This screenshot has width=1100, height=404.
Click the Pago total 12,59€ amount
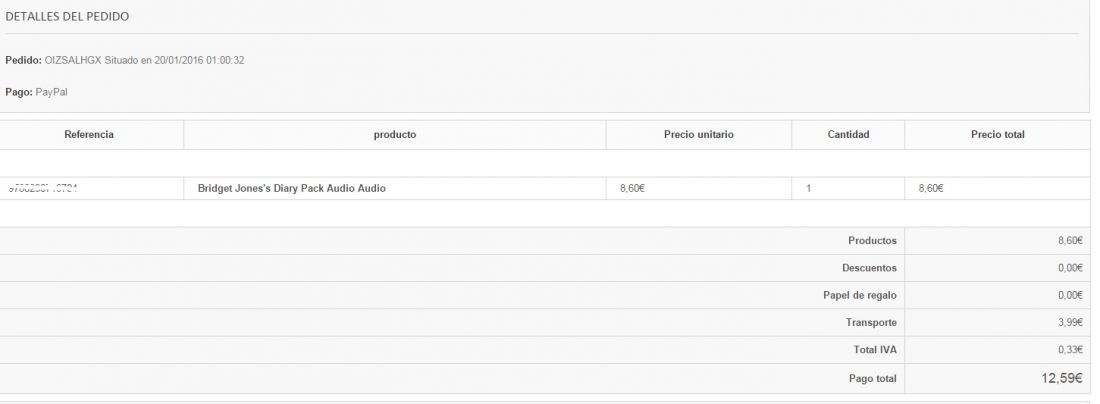pos(1062,378)
